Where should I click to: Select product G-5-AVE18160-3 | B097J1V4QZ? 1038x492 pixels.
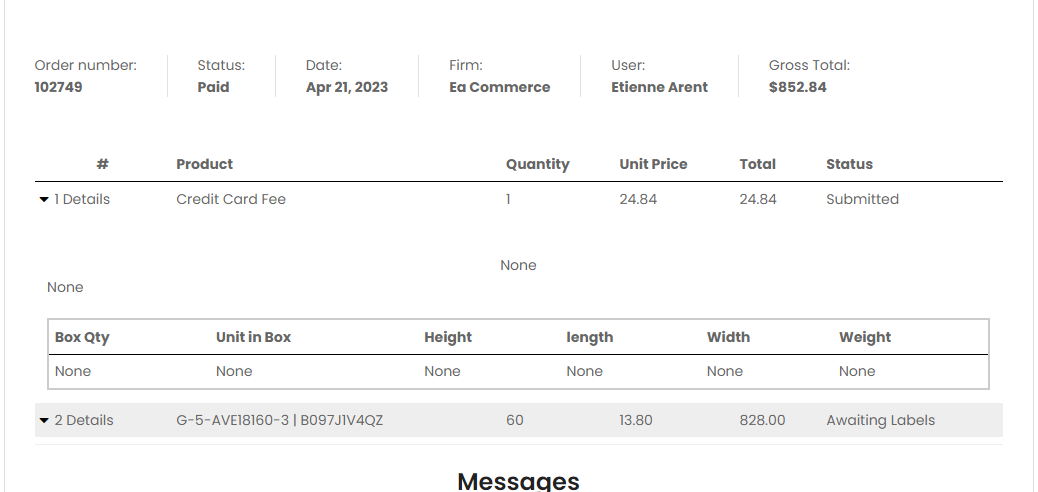[279, 420]
